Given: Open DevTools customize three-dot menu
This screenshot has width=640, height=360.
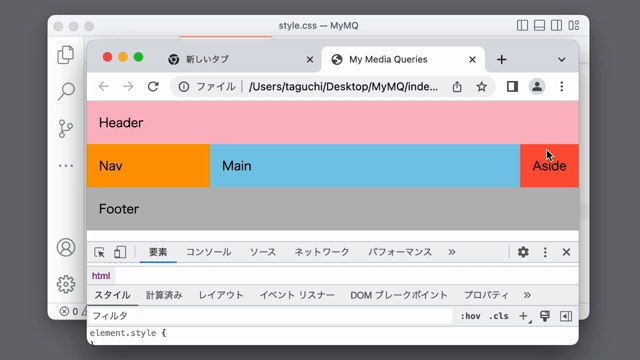Looking at the screenshot, I should pos(545,252).
